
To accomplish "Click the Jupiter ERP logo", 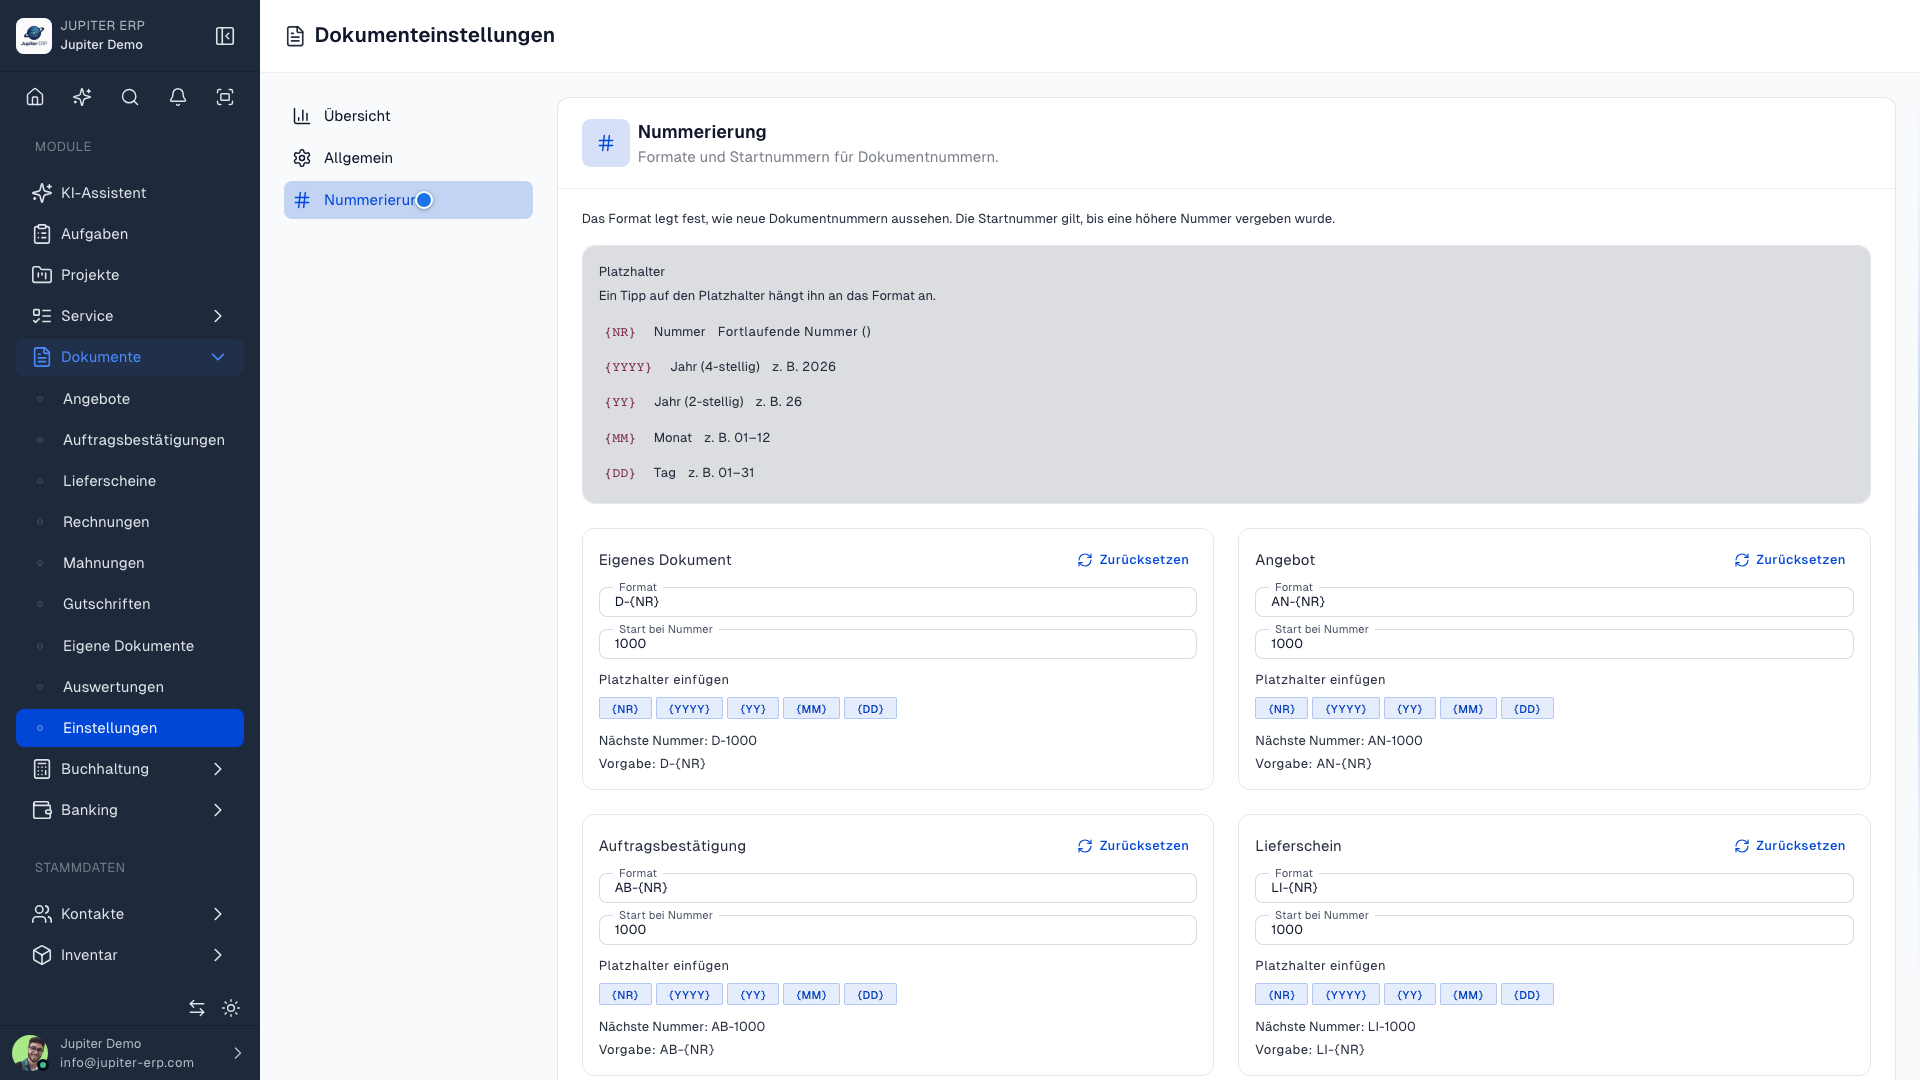I will click(x=34, y=36).
